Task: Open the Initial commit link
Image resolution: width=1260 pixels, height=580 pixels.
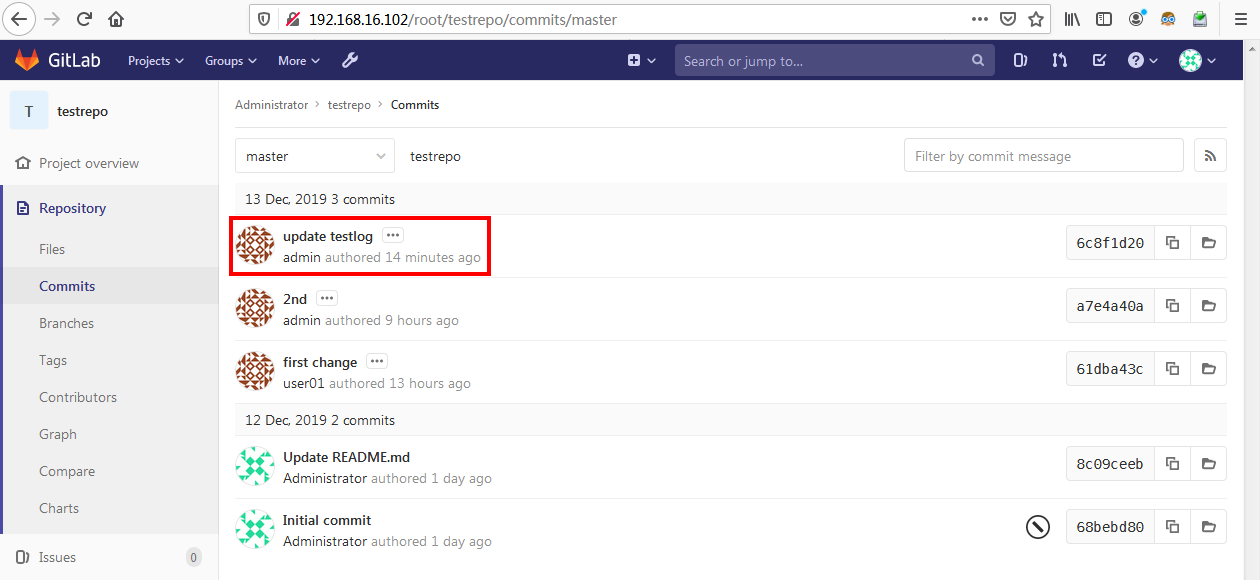Action: (327, 520)
